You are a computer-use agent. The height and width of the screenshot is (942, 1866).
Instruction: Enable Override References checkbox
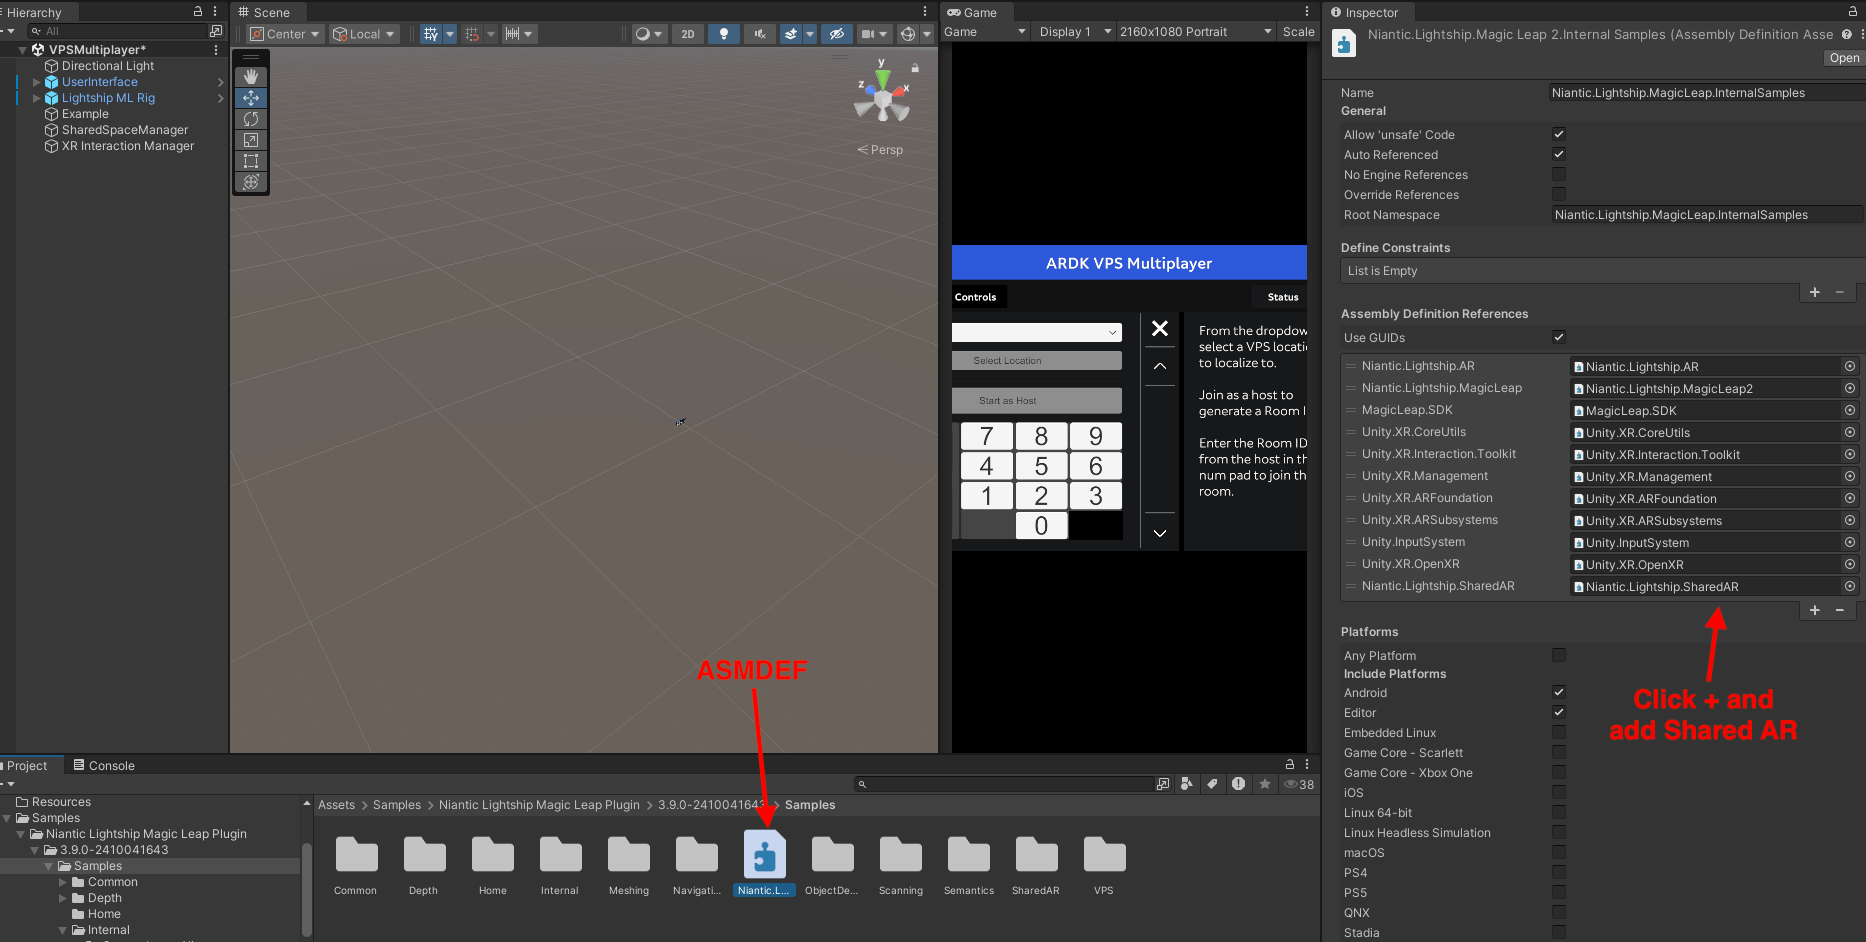point(1558,194)
